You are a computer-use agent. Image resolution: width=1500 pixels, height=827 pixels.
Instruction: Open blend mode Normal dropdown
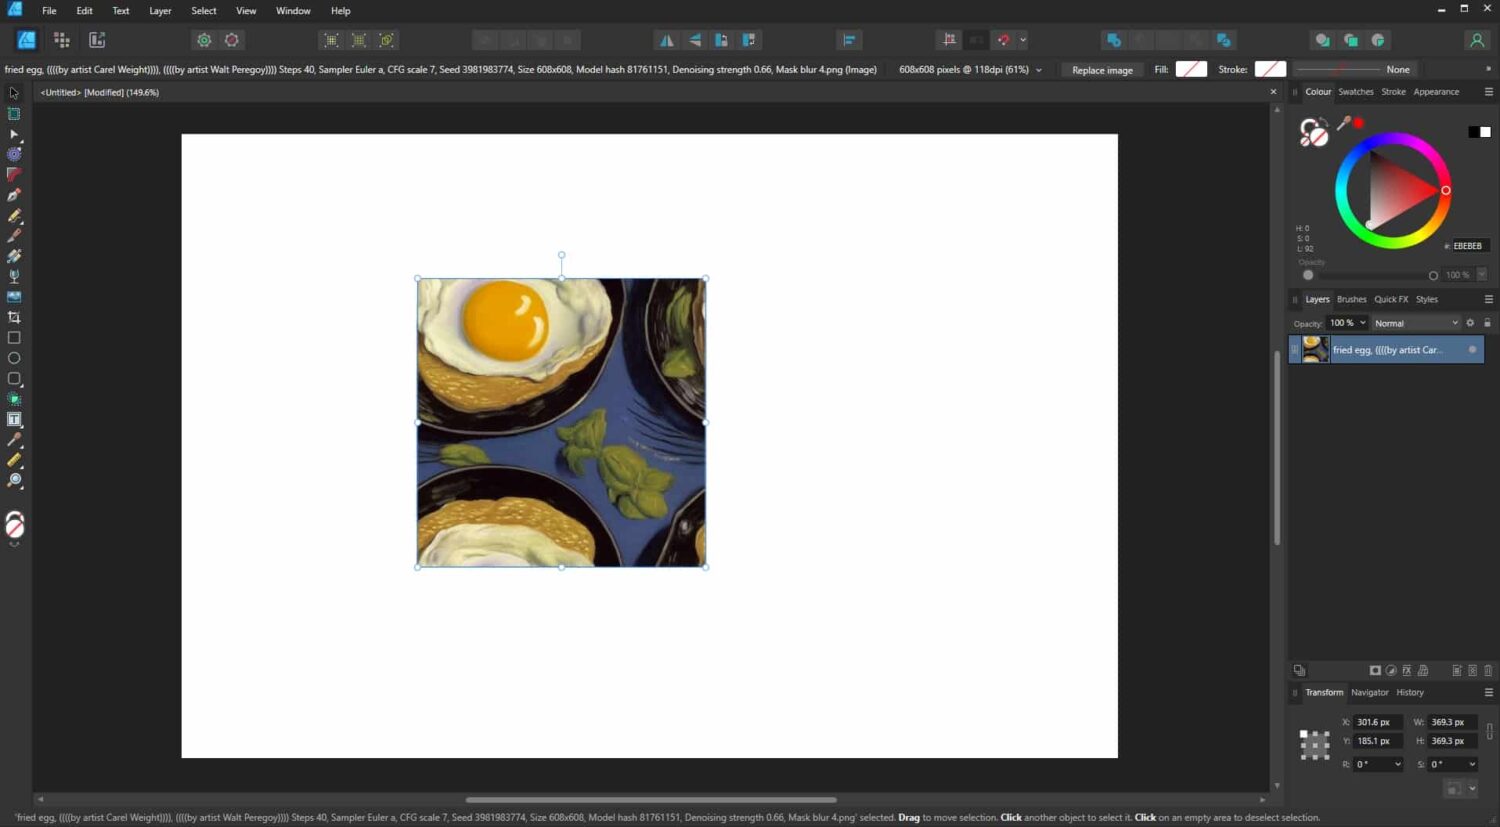1416,323
